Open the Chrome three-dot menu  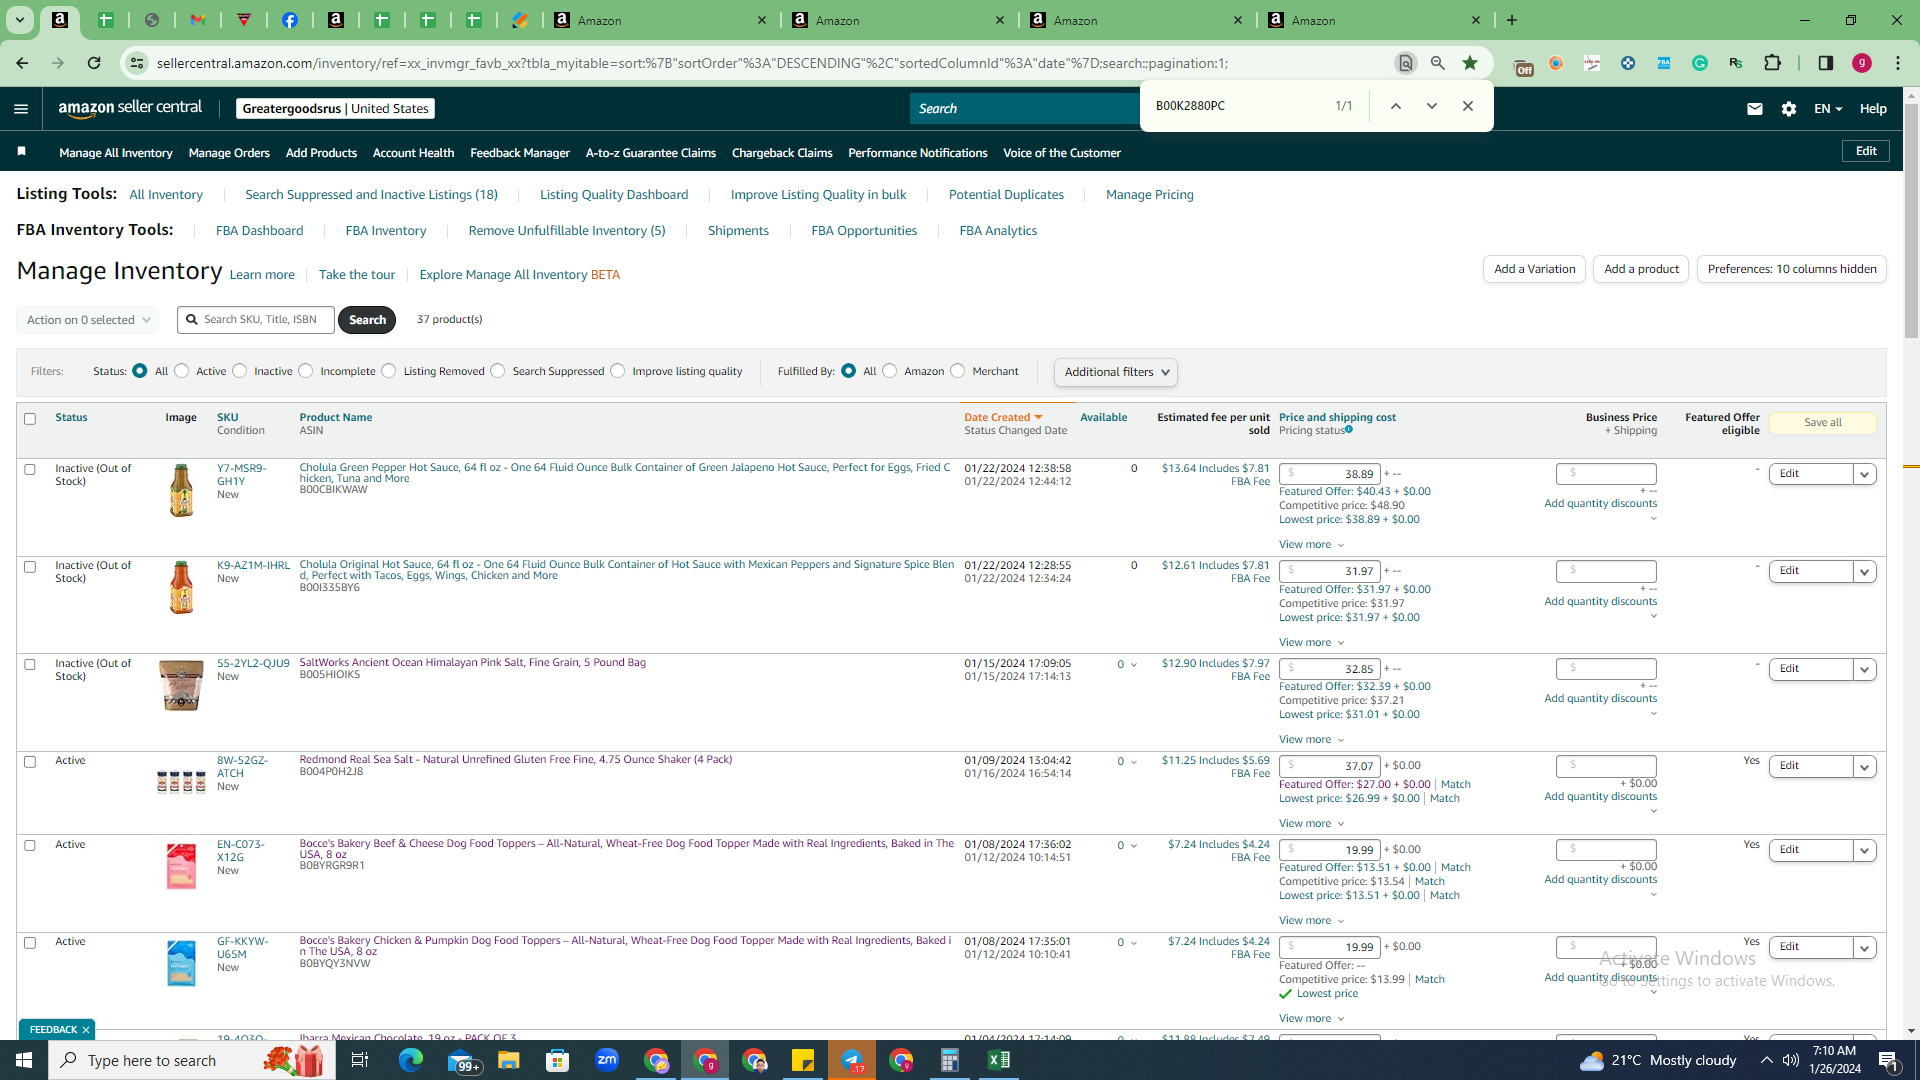[x=1898, y=63]
